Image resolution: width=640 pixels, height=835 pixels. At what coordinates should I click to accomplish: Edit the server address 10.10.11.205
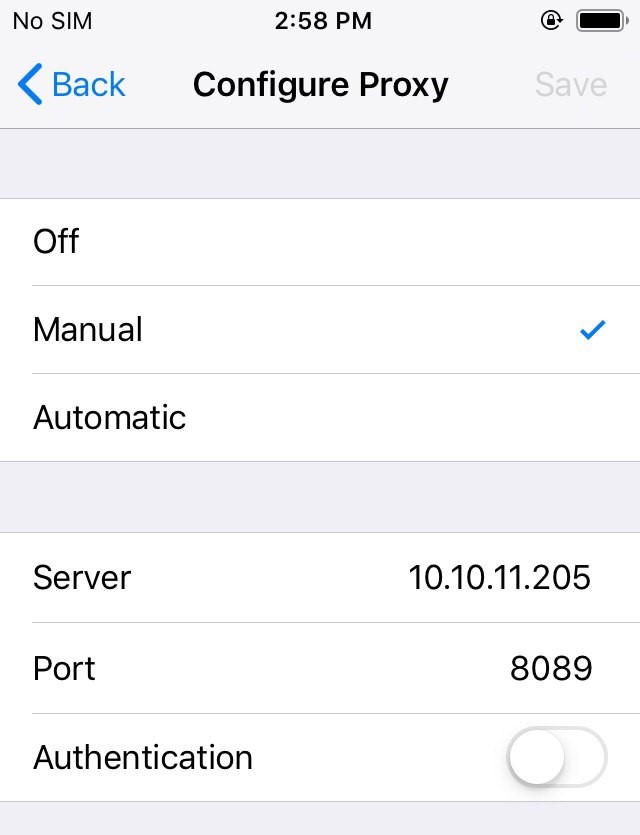[499, 577]
